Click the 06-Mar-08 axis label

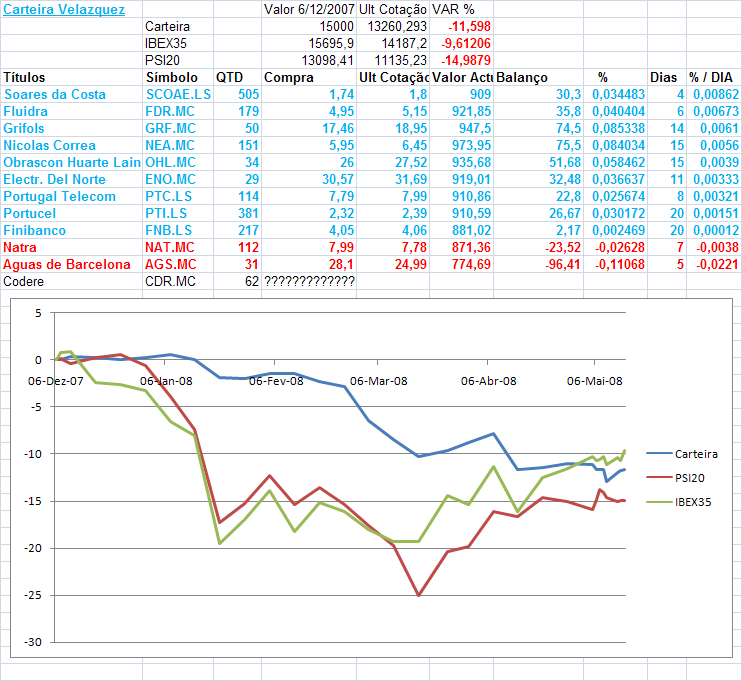379,381
